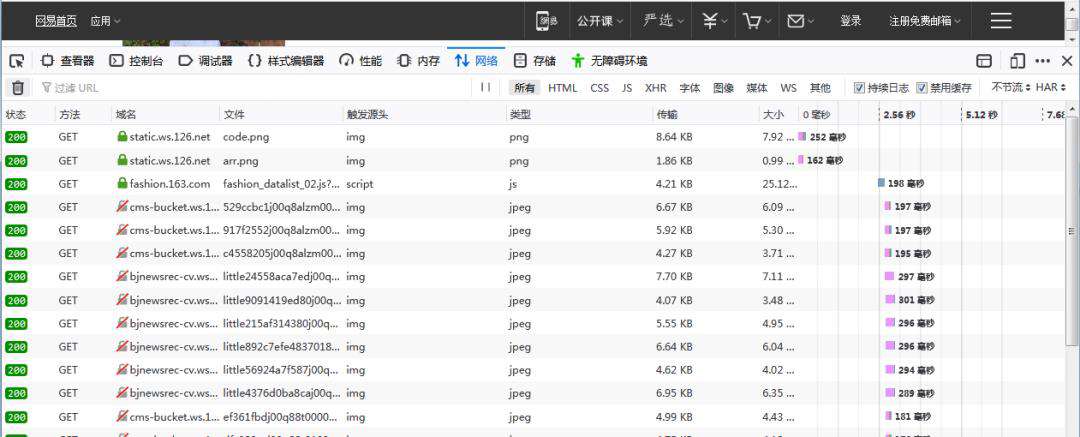Filter requests by HTML
Image resolution: width=1080 pixels, height=437 pixels.
(563, 88)
